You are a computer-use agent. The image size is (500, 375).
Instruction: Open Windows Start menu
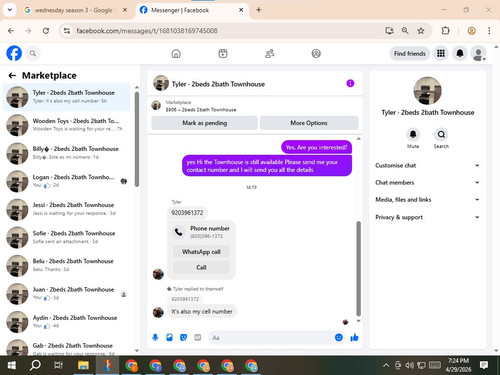coord(12,365)
